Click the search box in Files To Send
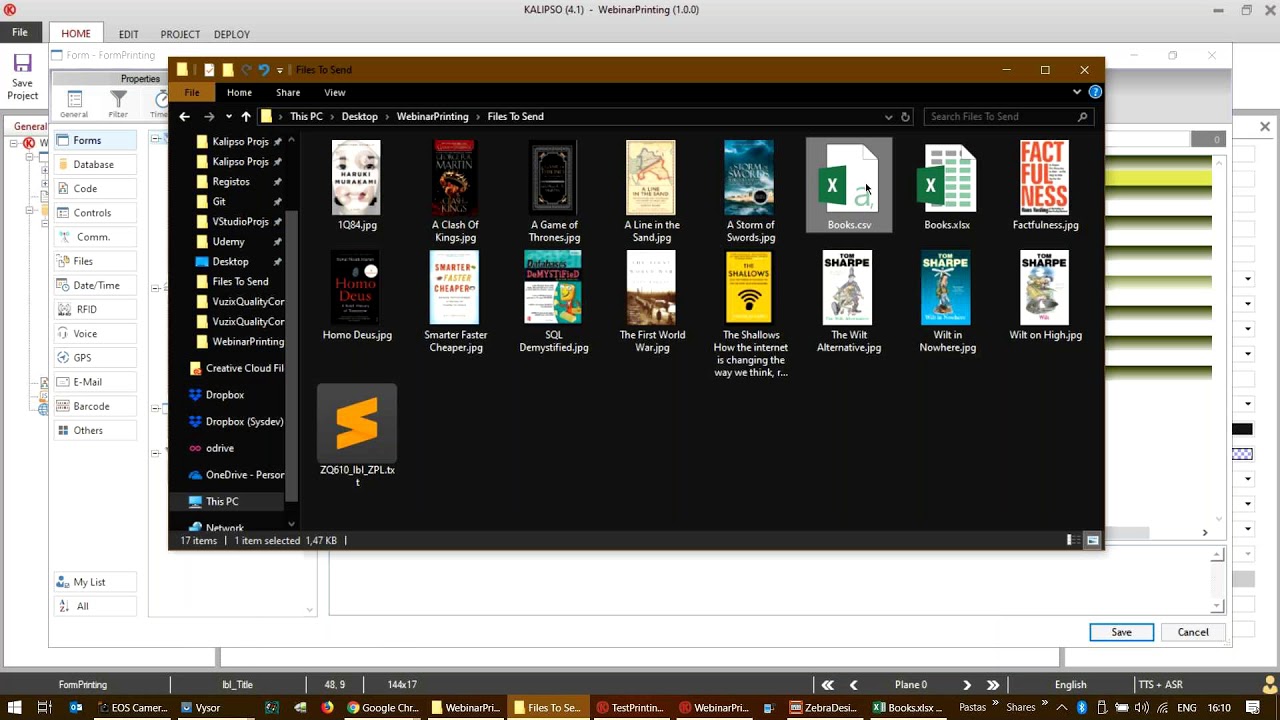This screenshot has height=720, width=1280. (1007, 117)
